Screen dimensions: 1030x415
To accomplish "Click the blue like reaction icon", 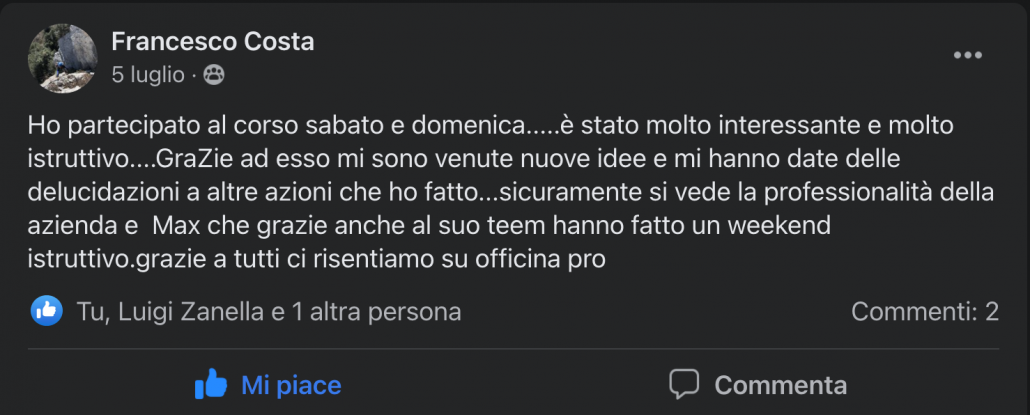I will 46,311.
